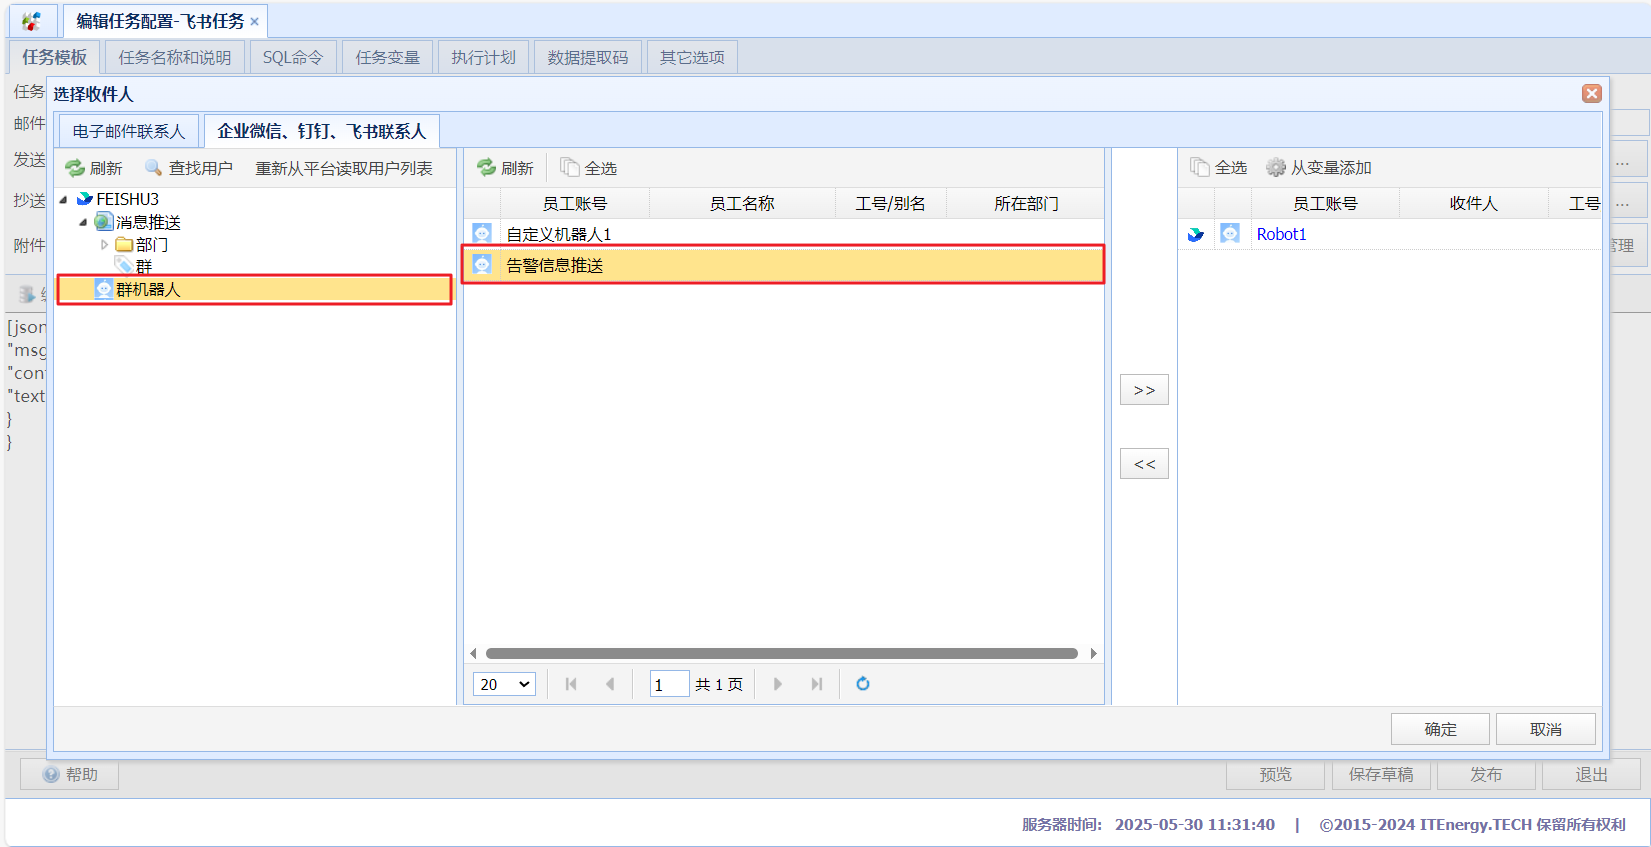1651x847 pixels.
Task: Click the horizontal scrollbar in employee list
Action: (781, 654)
